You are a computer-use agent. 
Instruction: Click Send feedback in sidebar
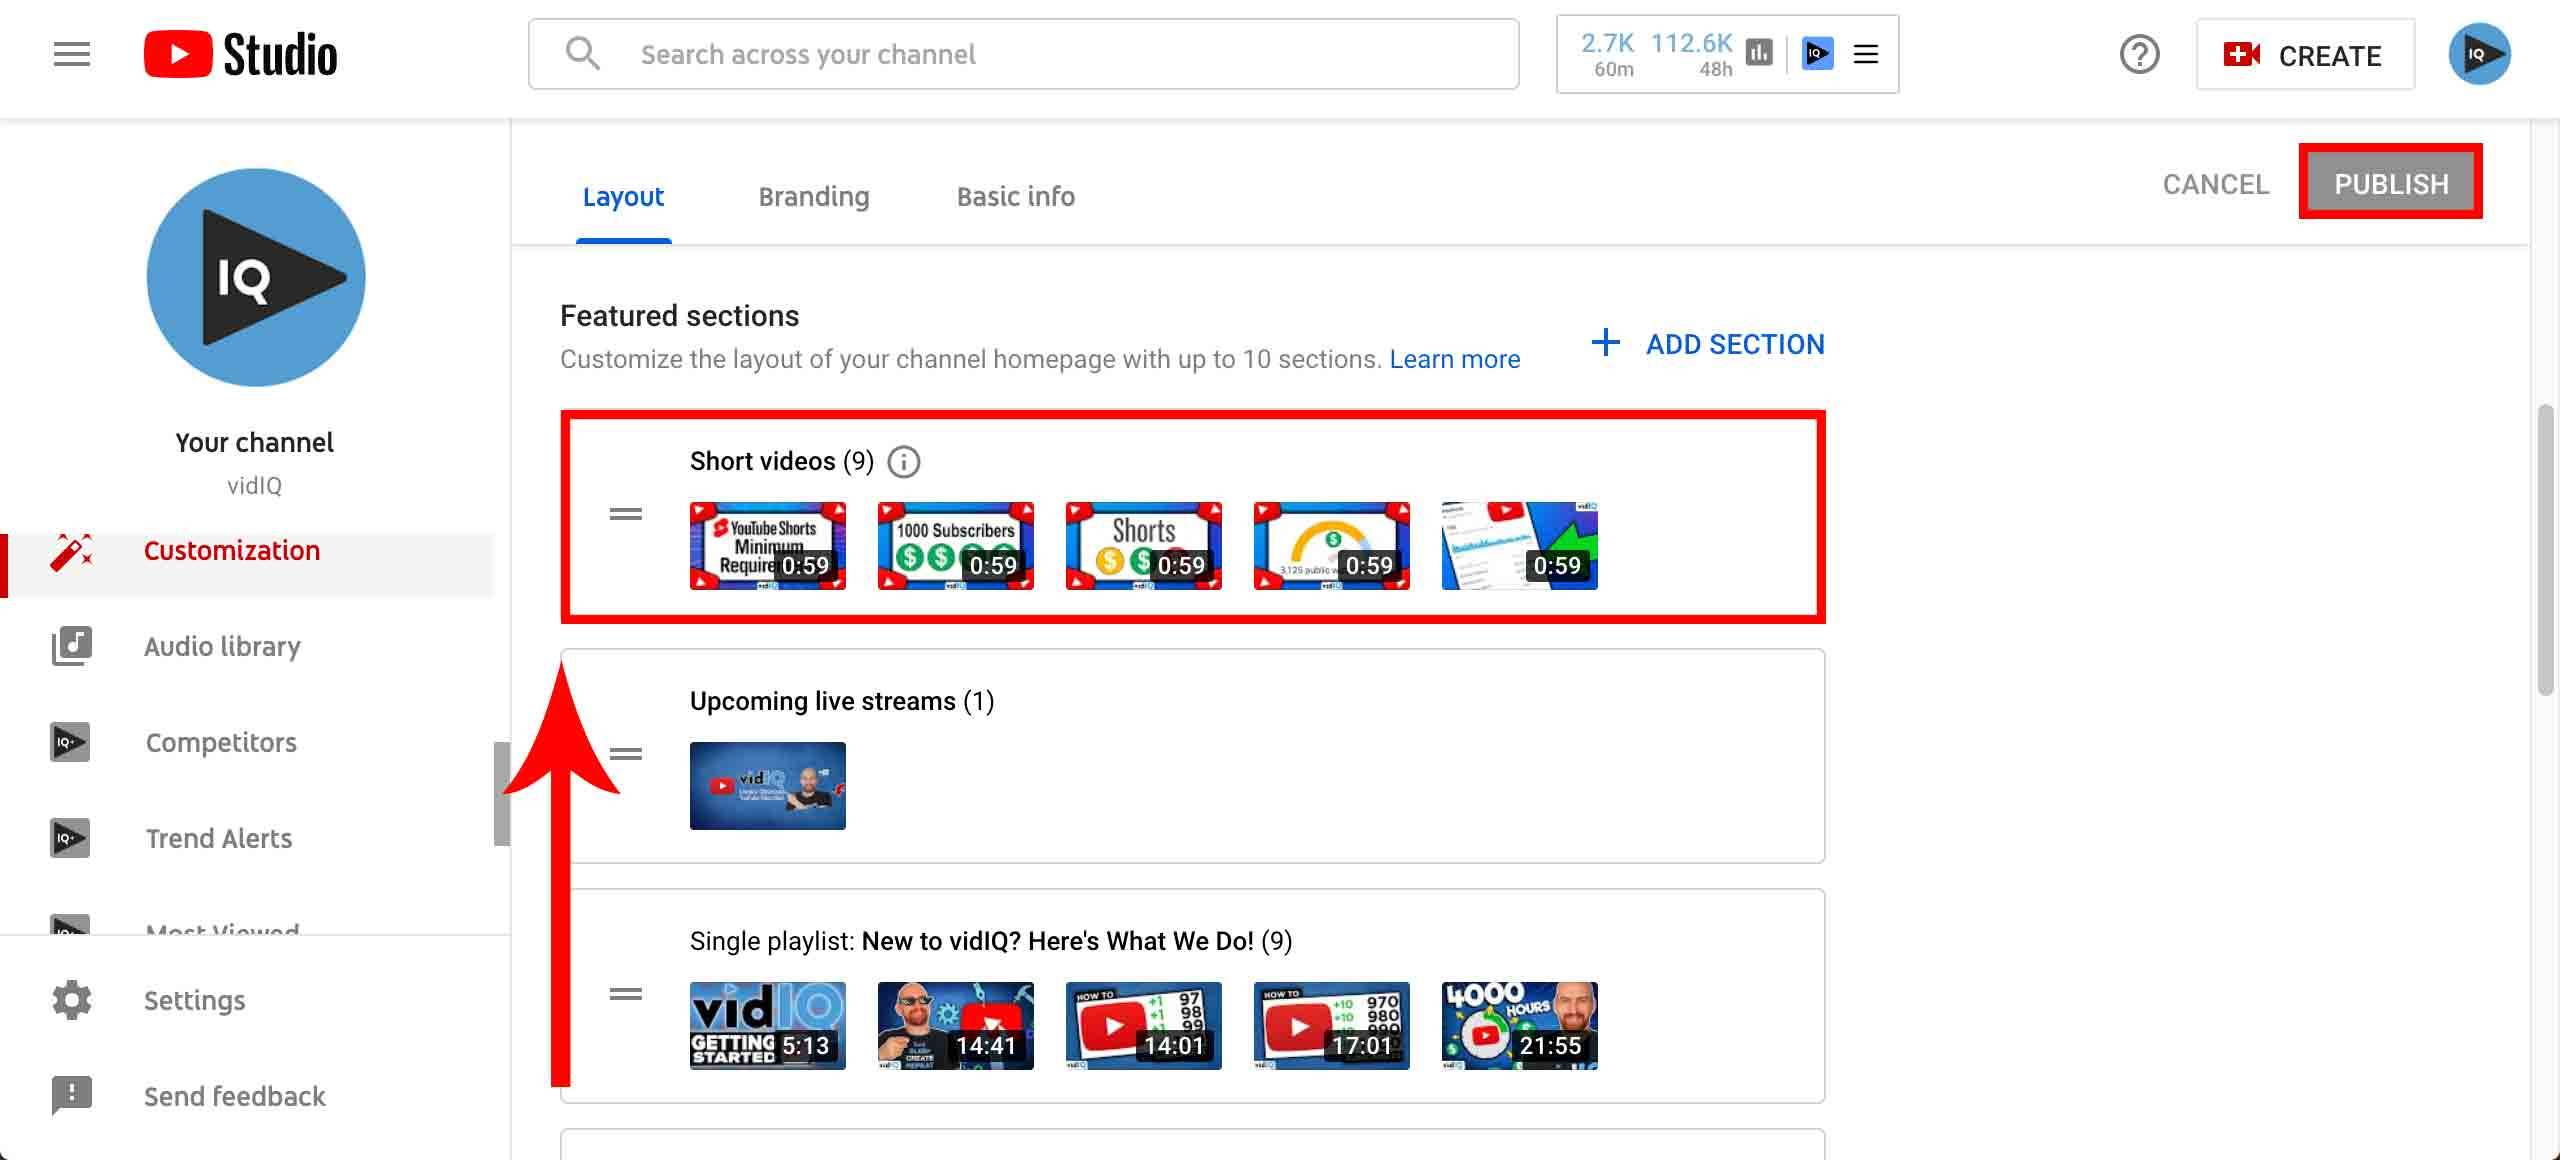point(234,1096)
